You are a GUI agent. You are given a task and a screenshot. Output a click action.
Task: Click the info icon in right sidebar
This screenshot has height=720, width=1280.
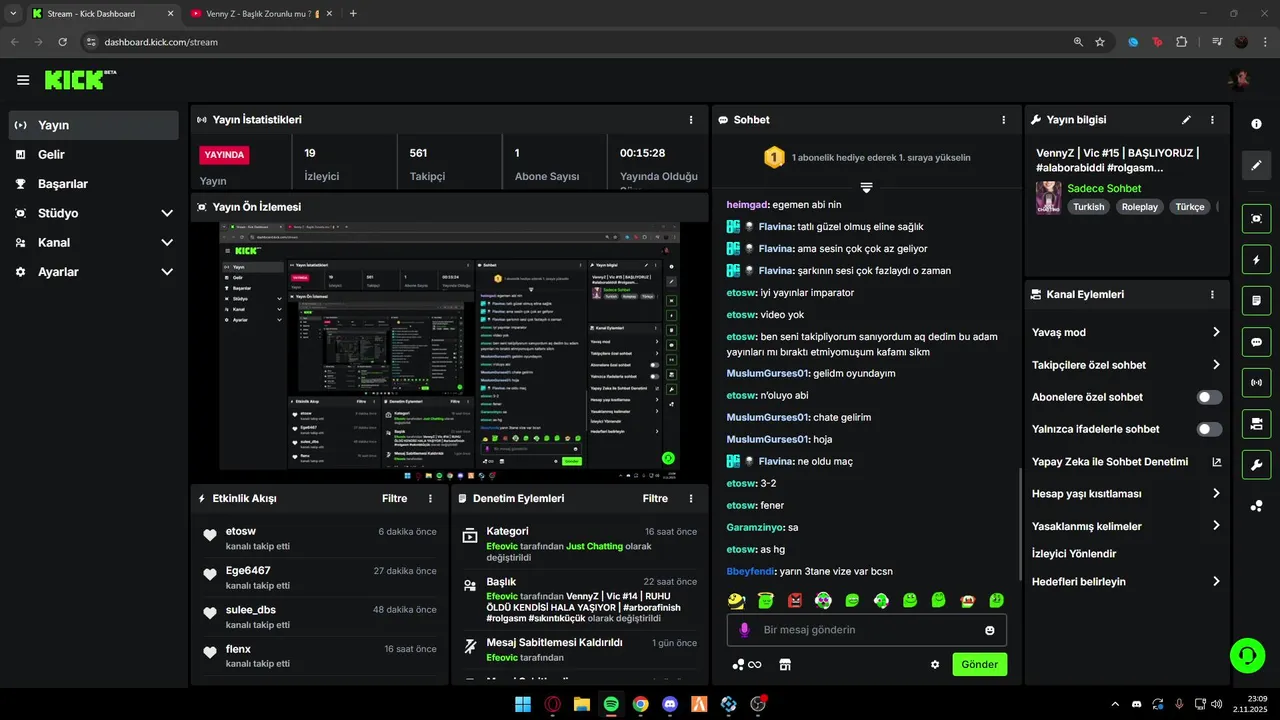(1257, 124)
